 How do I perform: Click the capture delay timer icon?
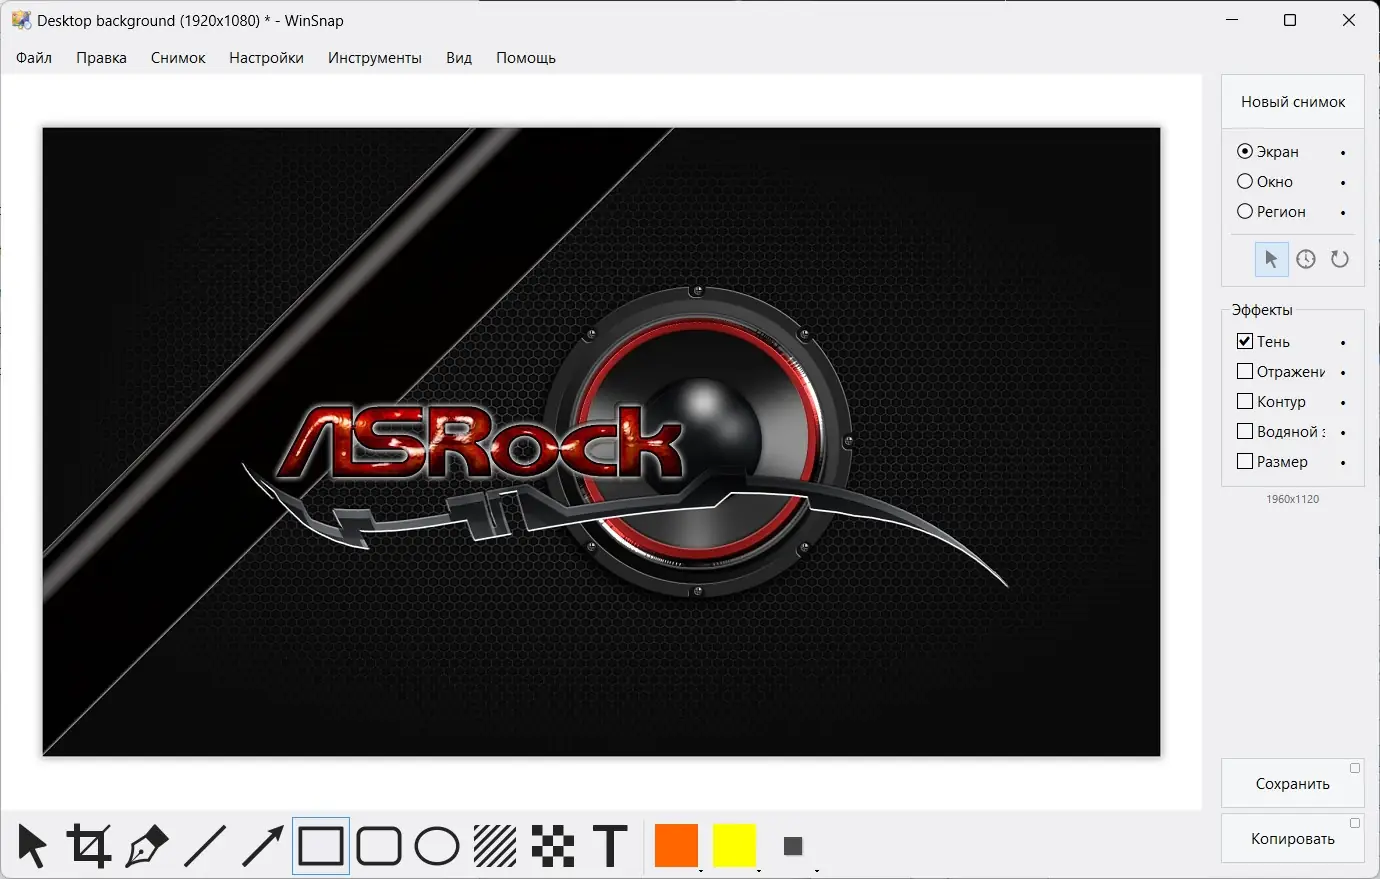tap(1306, 260)
